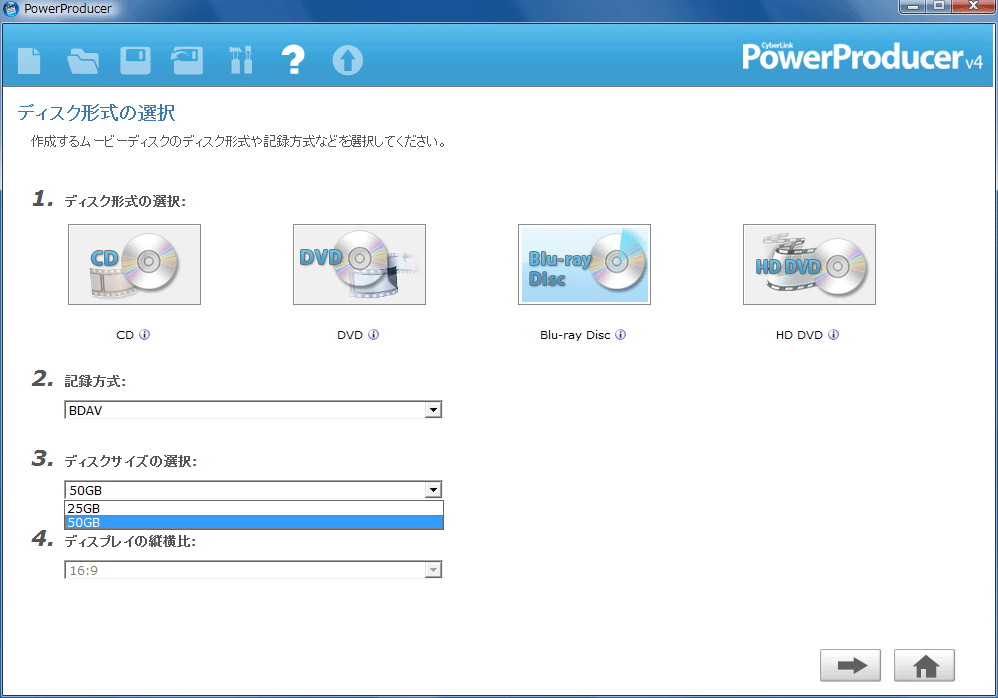This screenshot has height=698, width=998.
Task: Show info for the DVD format
Action: click(x=374, y=335)
